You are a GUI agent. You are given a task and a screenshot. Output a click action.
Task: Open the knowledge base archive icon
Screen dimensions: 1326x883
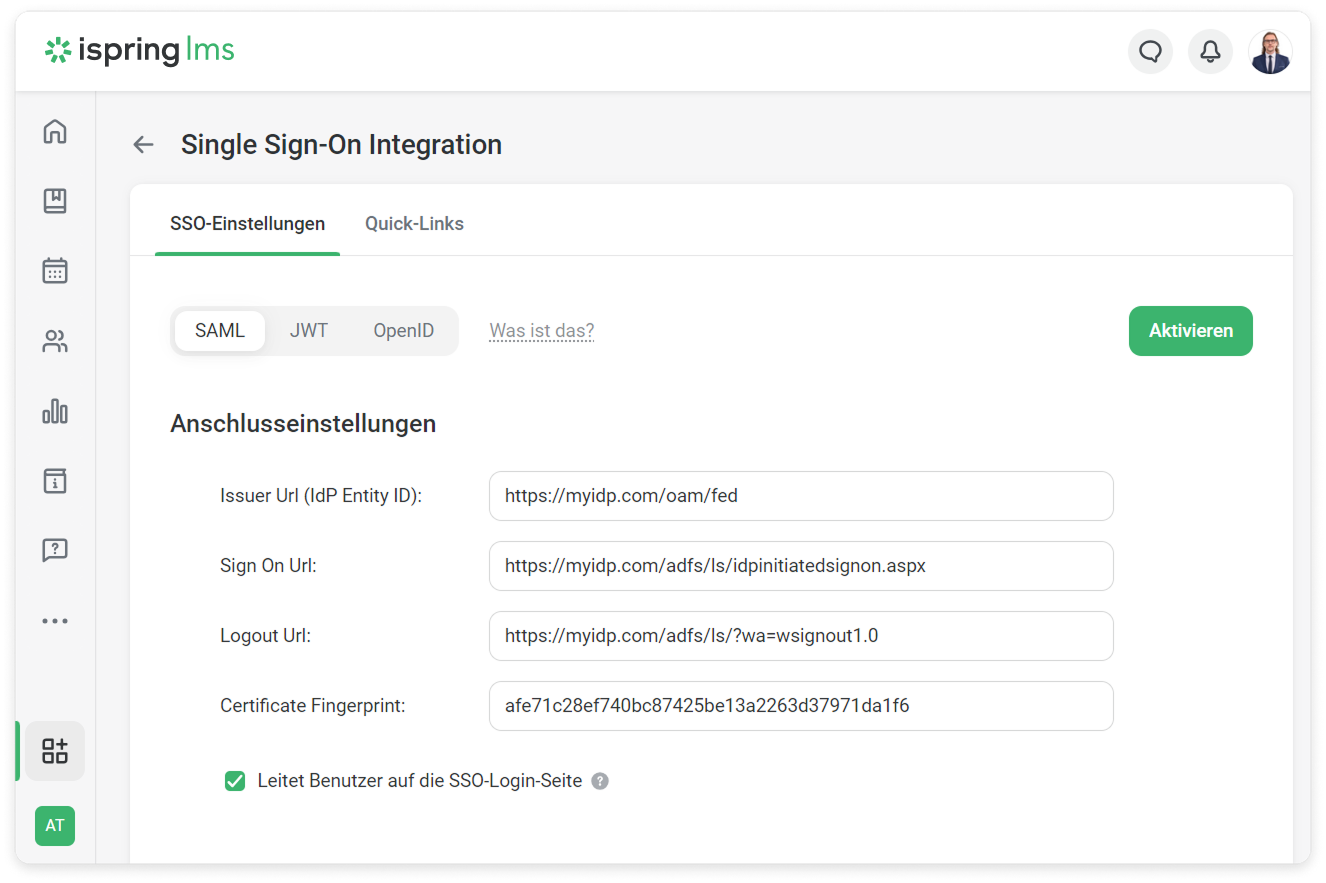tap(55, 480)
